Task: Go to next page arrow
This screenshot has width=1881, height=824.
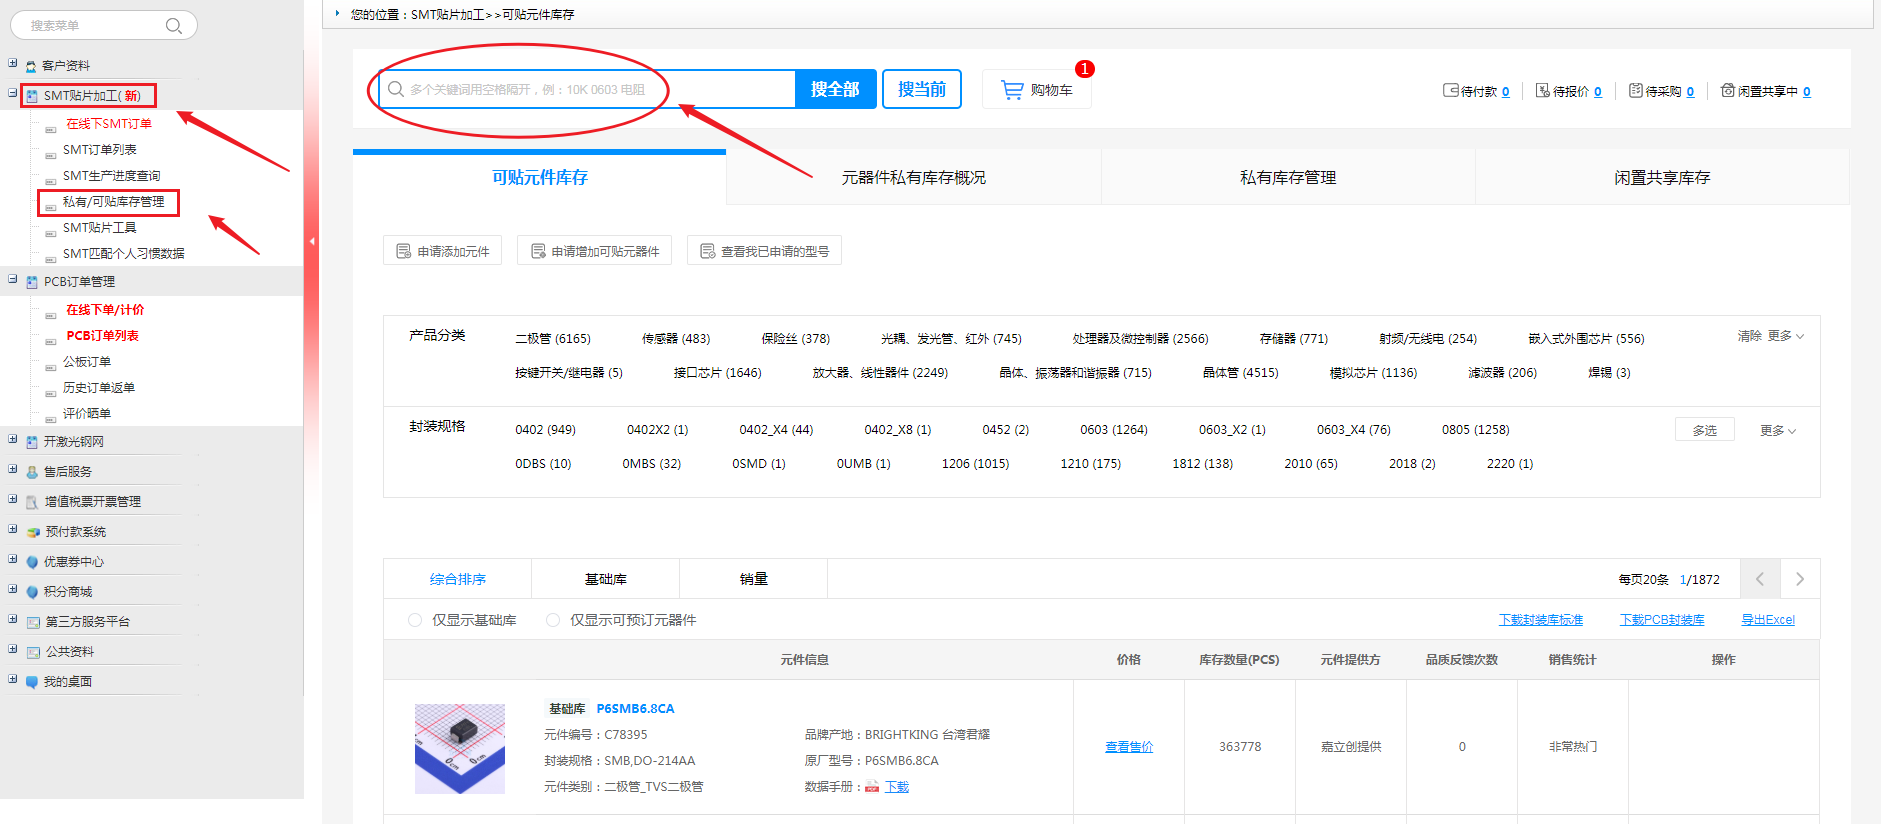Action: (x=1799, y=579)
